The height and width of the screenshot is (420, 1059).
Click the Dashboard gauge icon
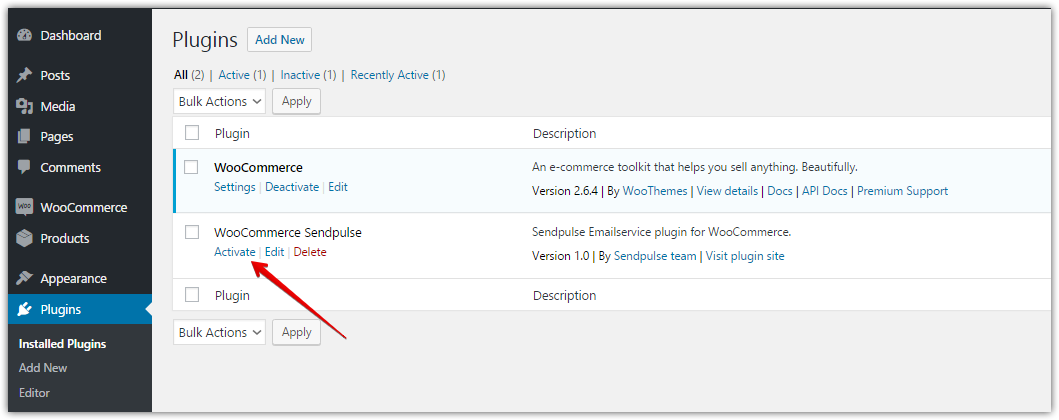click(25, 36)
